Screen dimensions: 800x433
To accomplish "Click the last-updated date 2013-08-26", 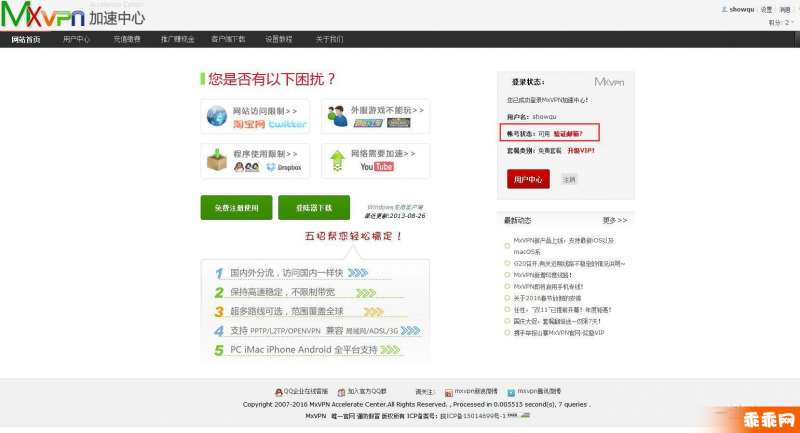I will point(407,216).
